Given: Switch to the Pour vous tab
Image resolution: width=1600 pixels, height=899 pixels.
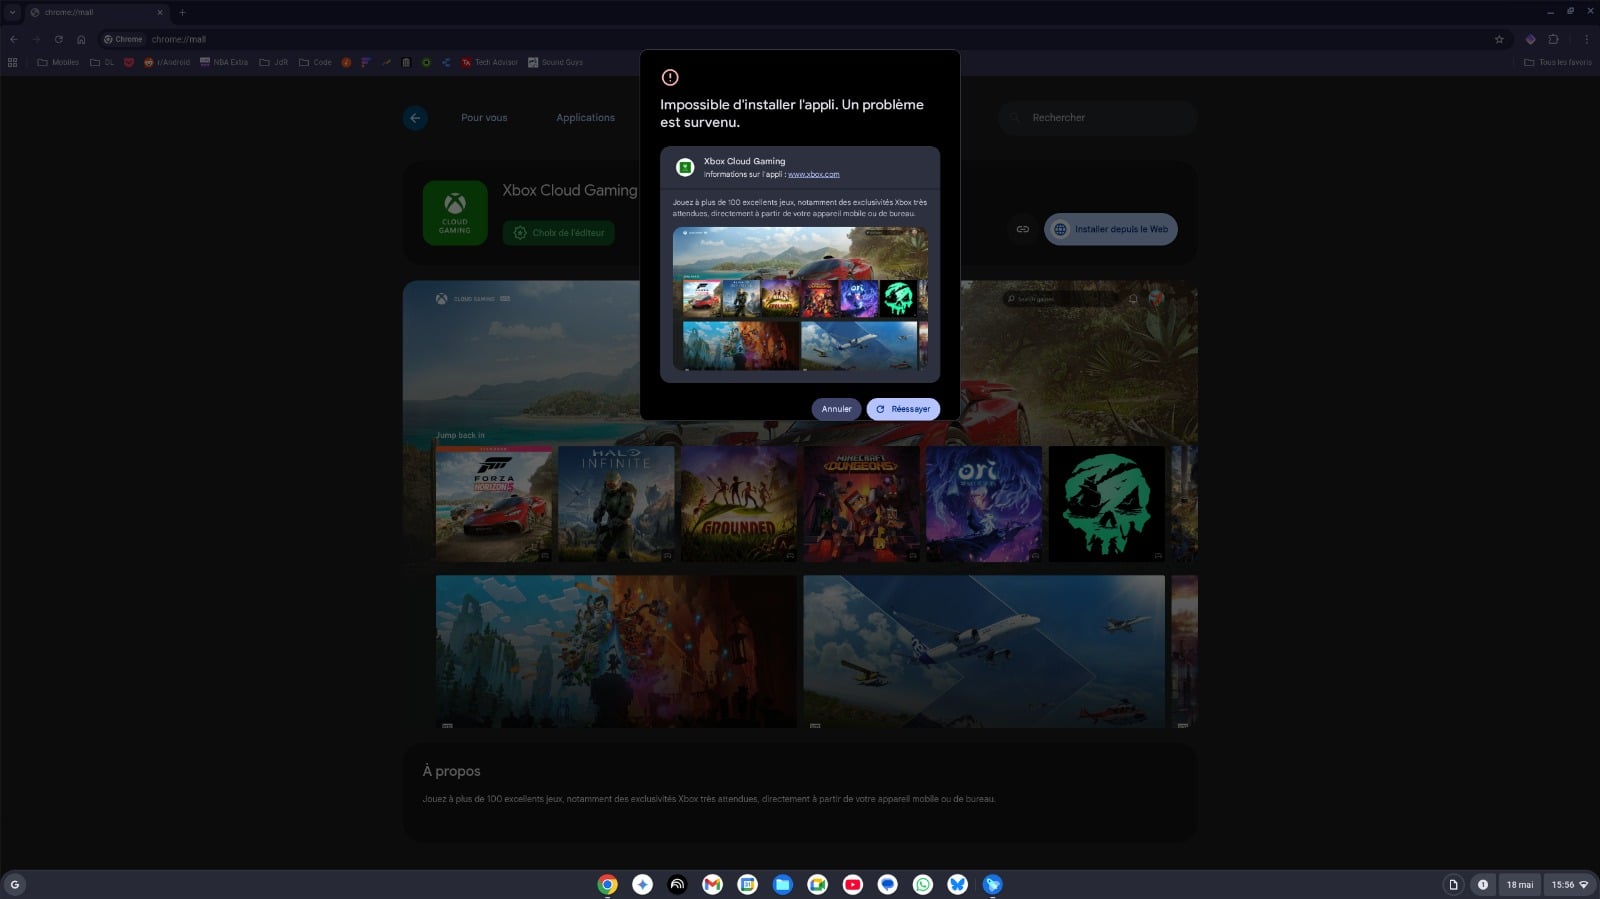Looking at the screenshot, I should point(484,118).
